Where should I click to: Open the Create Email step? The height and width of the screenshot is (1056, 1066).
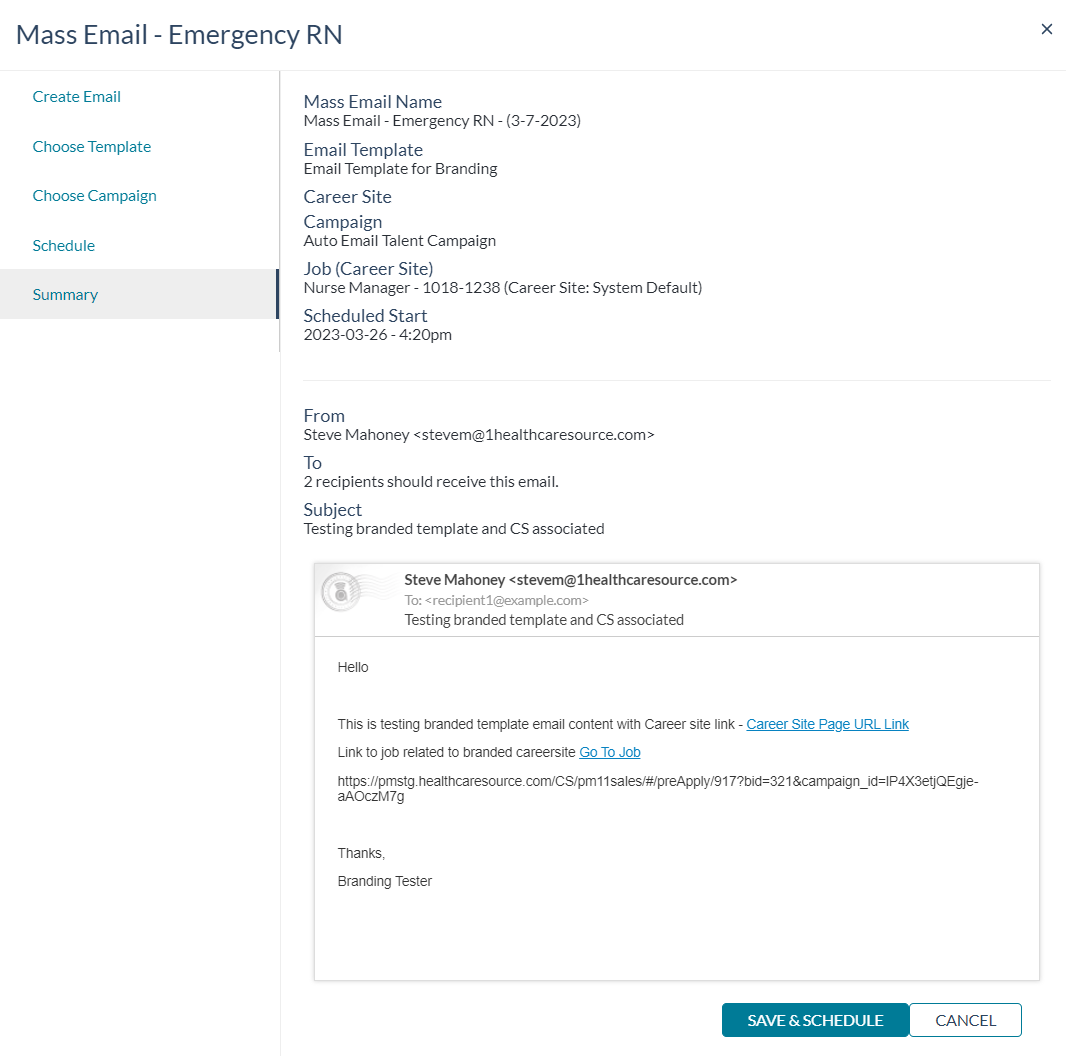point(77,97)
